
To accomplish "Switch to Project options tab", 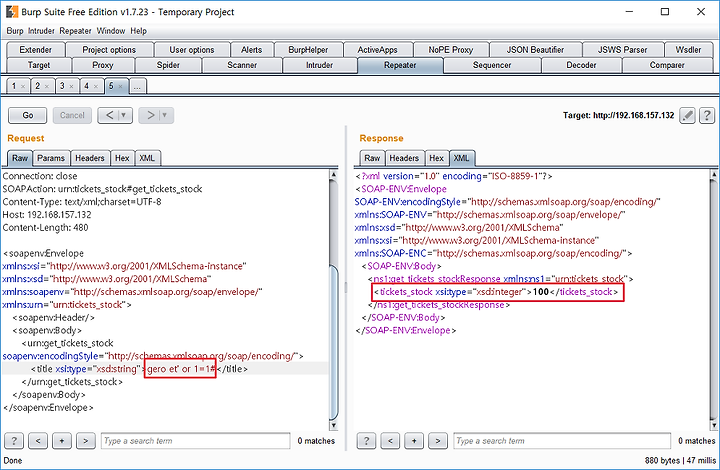I will pyautogui.click(x=109, y=50).
